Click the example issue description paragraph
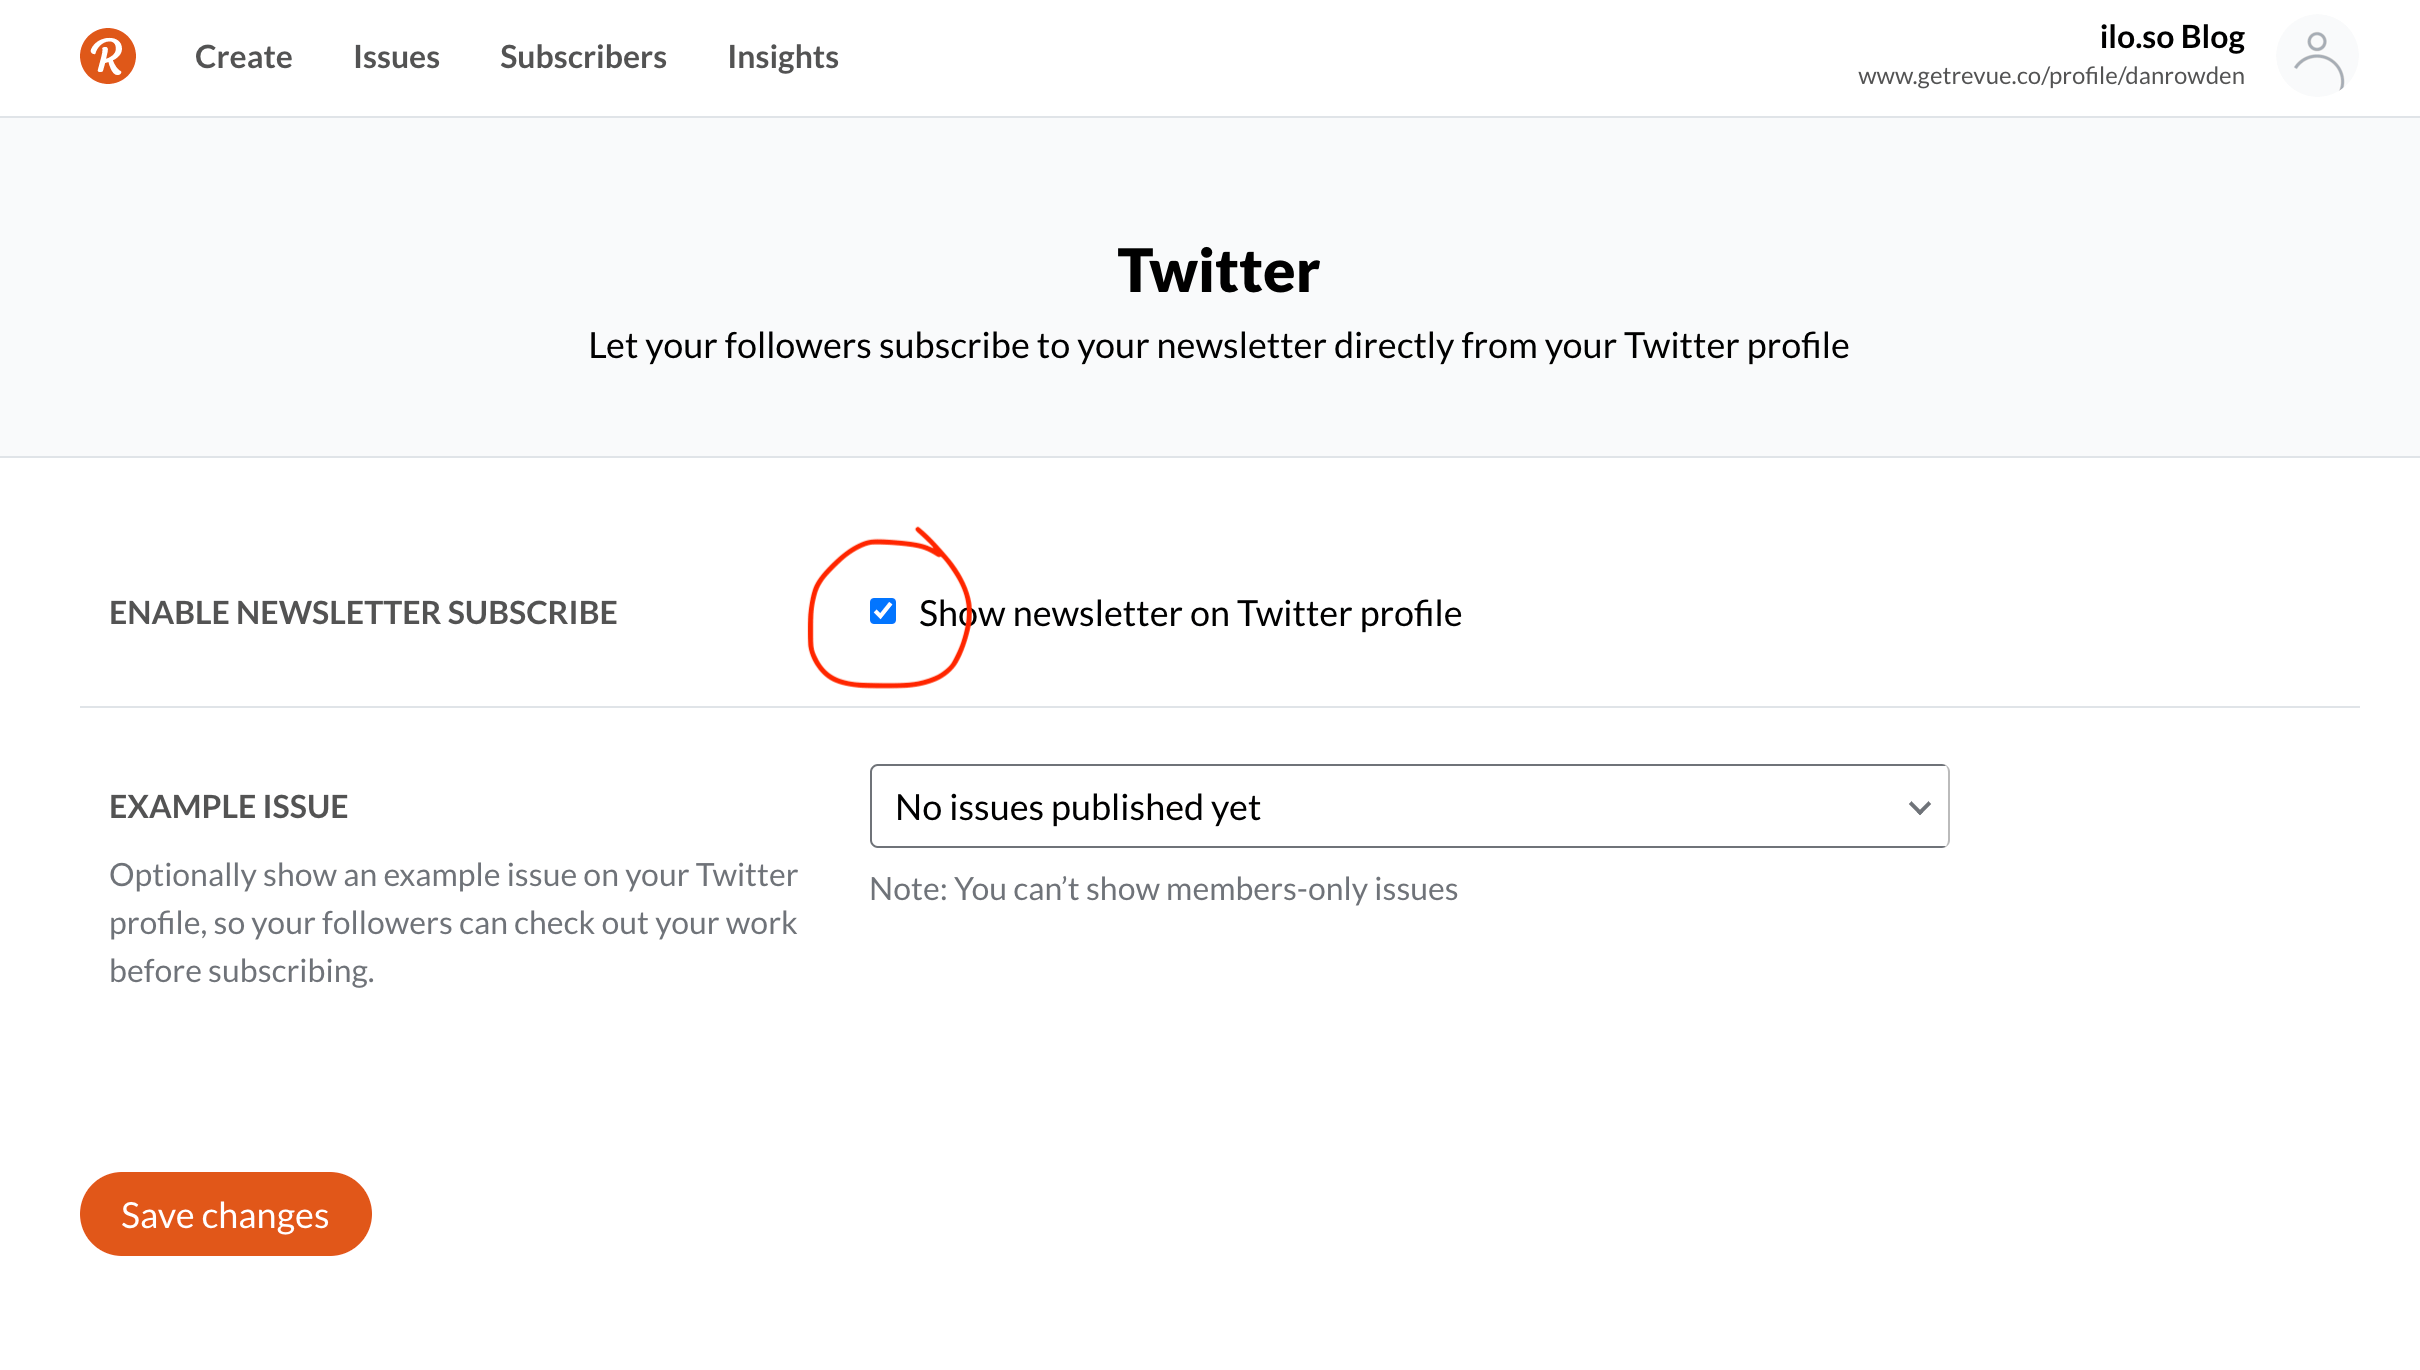Viewport: 2420px width, 1370px height. [x=453, y=923]
